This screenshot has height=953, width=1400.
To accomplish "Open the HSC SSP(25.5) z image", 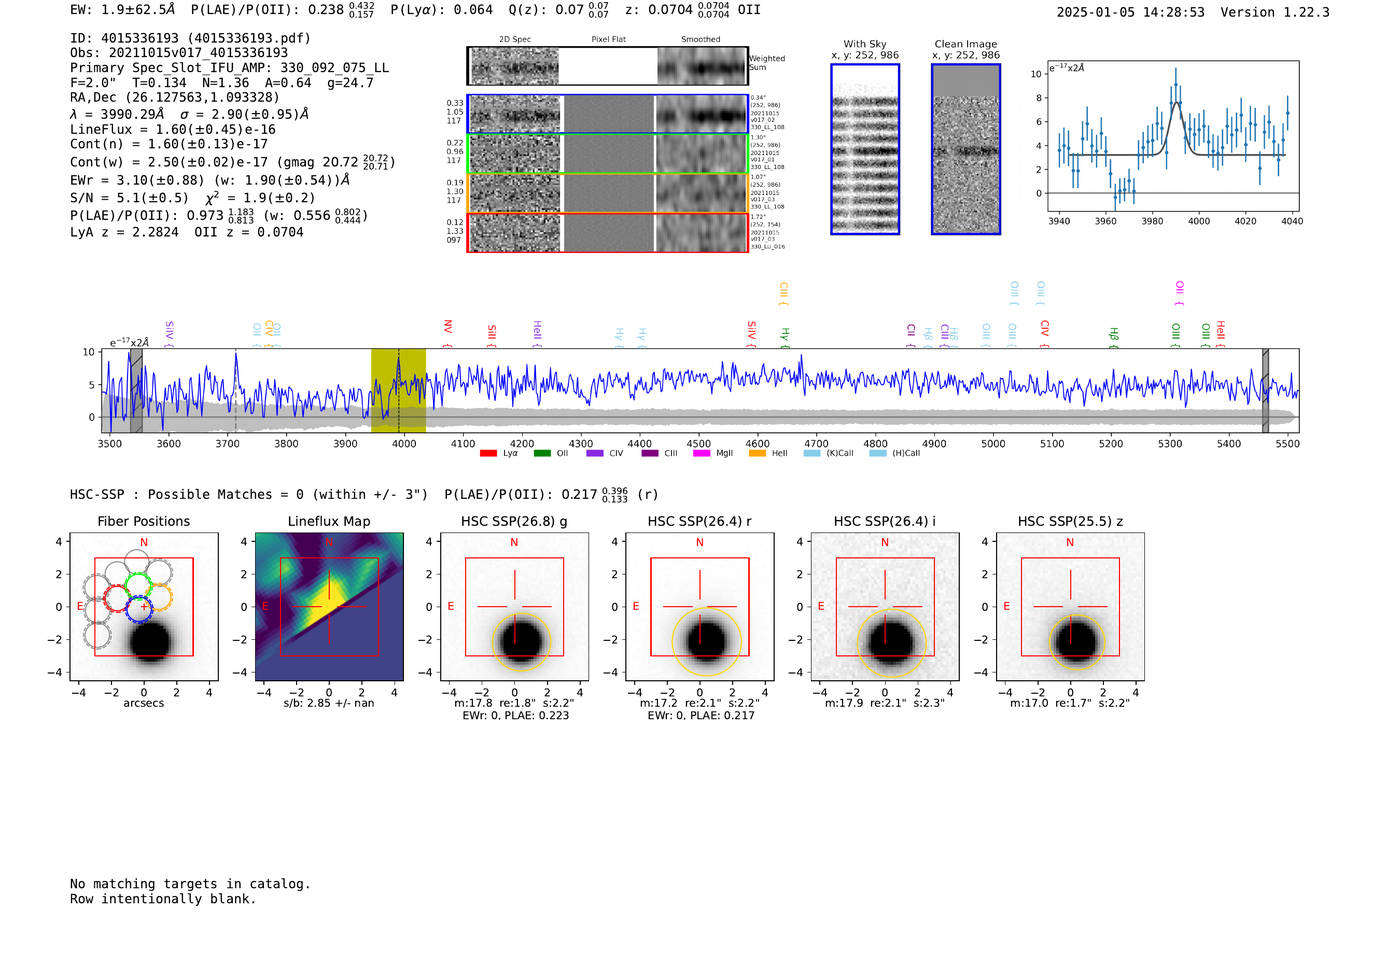I will pyautogui.click(x=1070, y=607).
